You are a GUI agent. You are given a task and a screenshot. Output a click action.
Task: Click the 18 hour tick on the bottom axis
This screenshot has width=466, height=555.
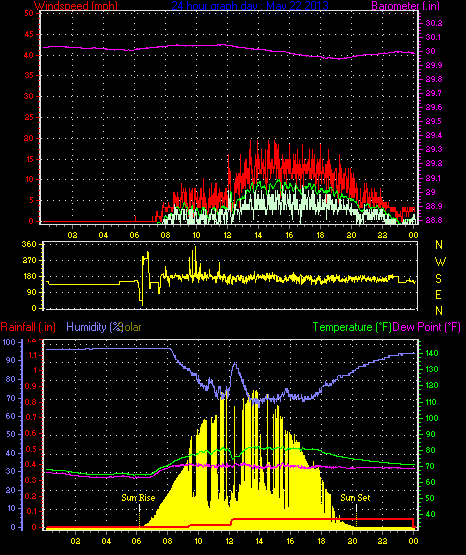pyautogui.click(x=321, y=541)
